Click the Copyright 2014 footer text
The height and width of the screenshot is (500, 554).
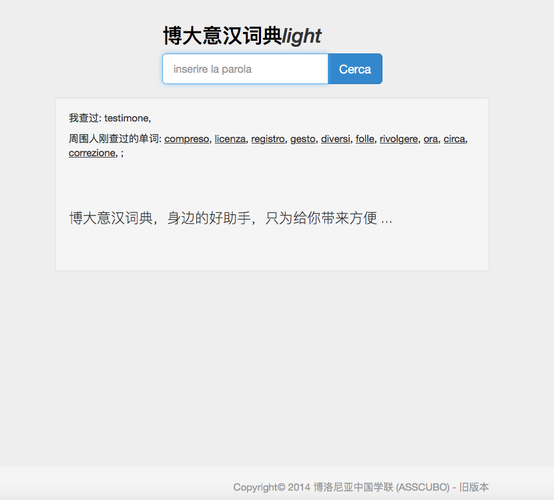click(x=272, y=487)
